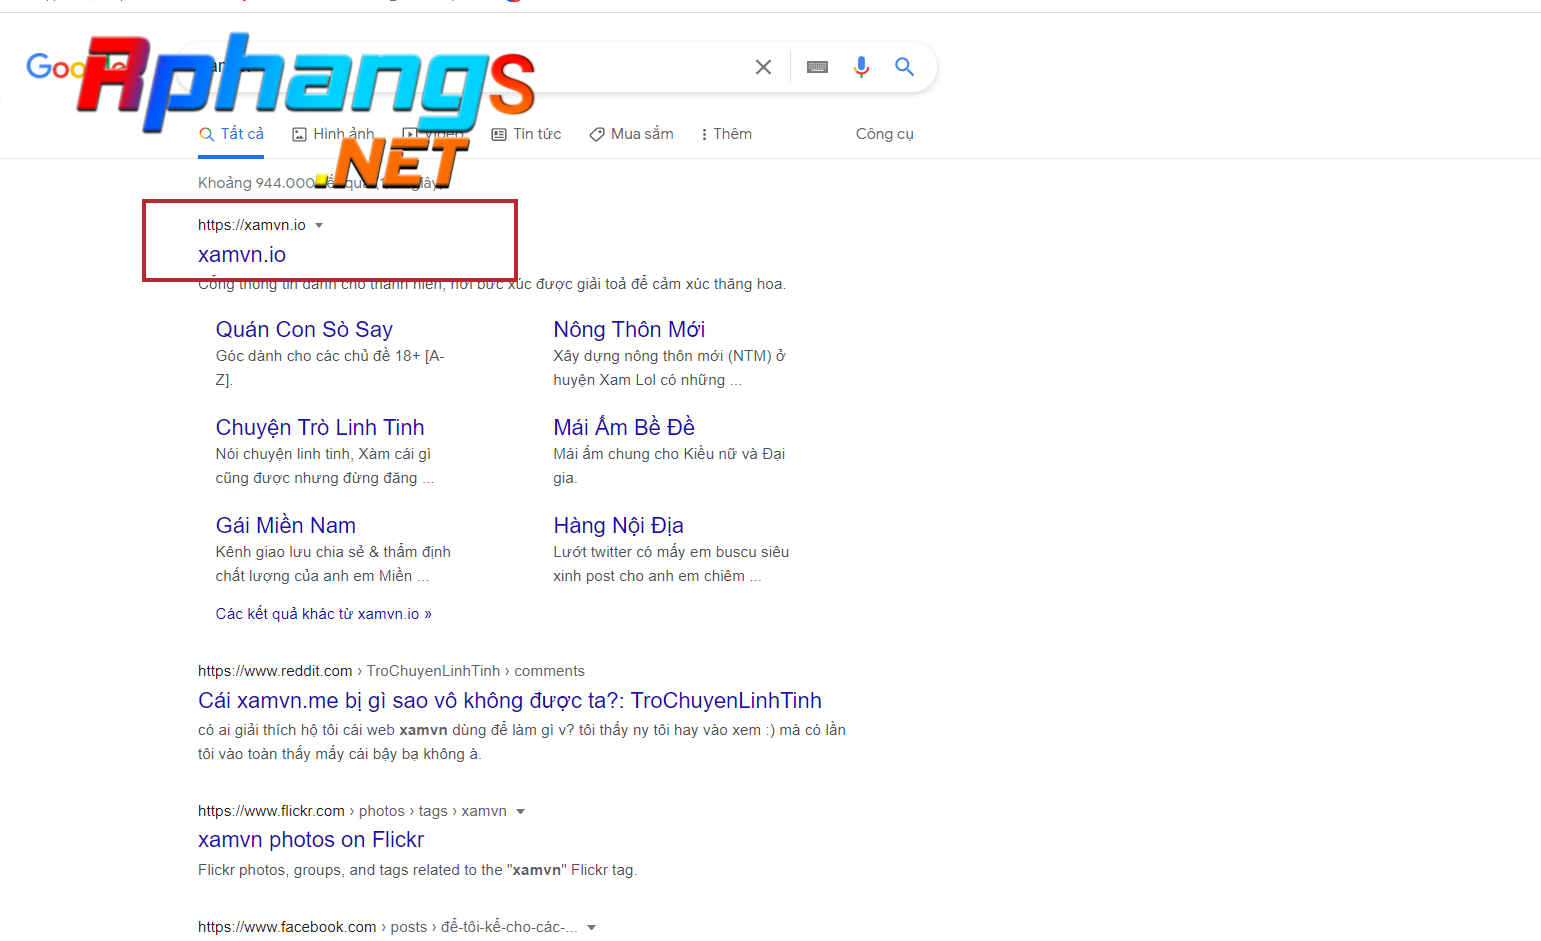Click the Hình ảnh picture icon
This screenshot has width=1541, height=941.
pos(299,134)
